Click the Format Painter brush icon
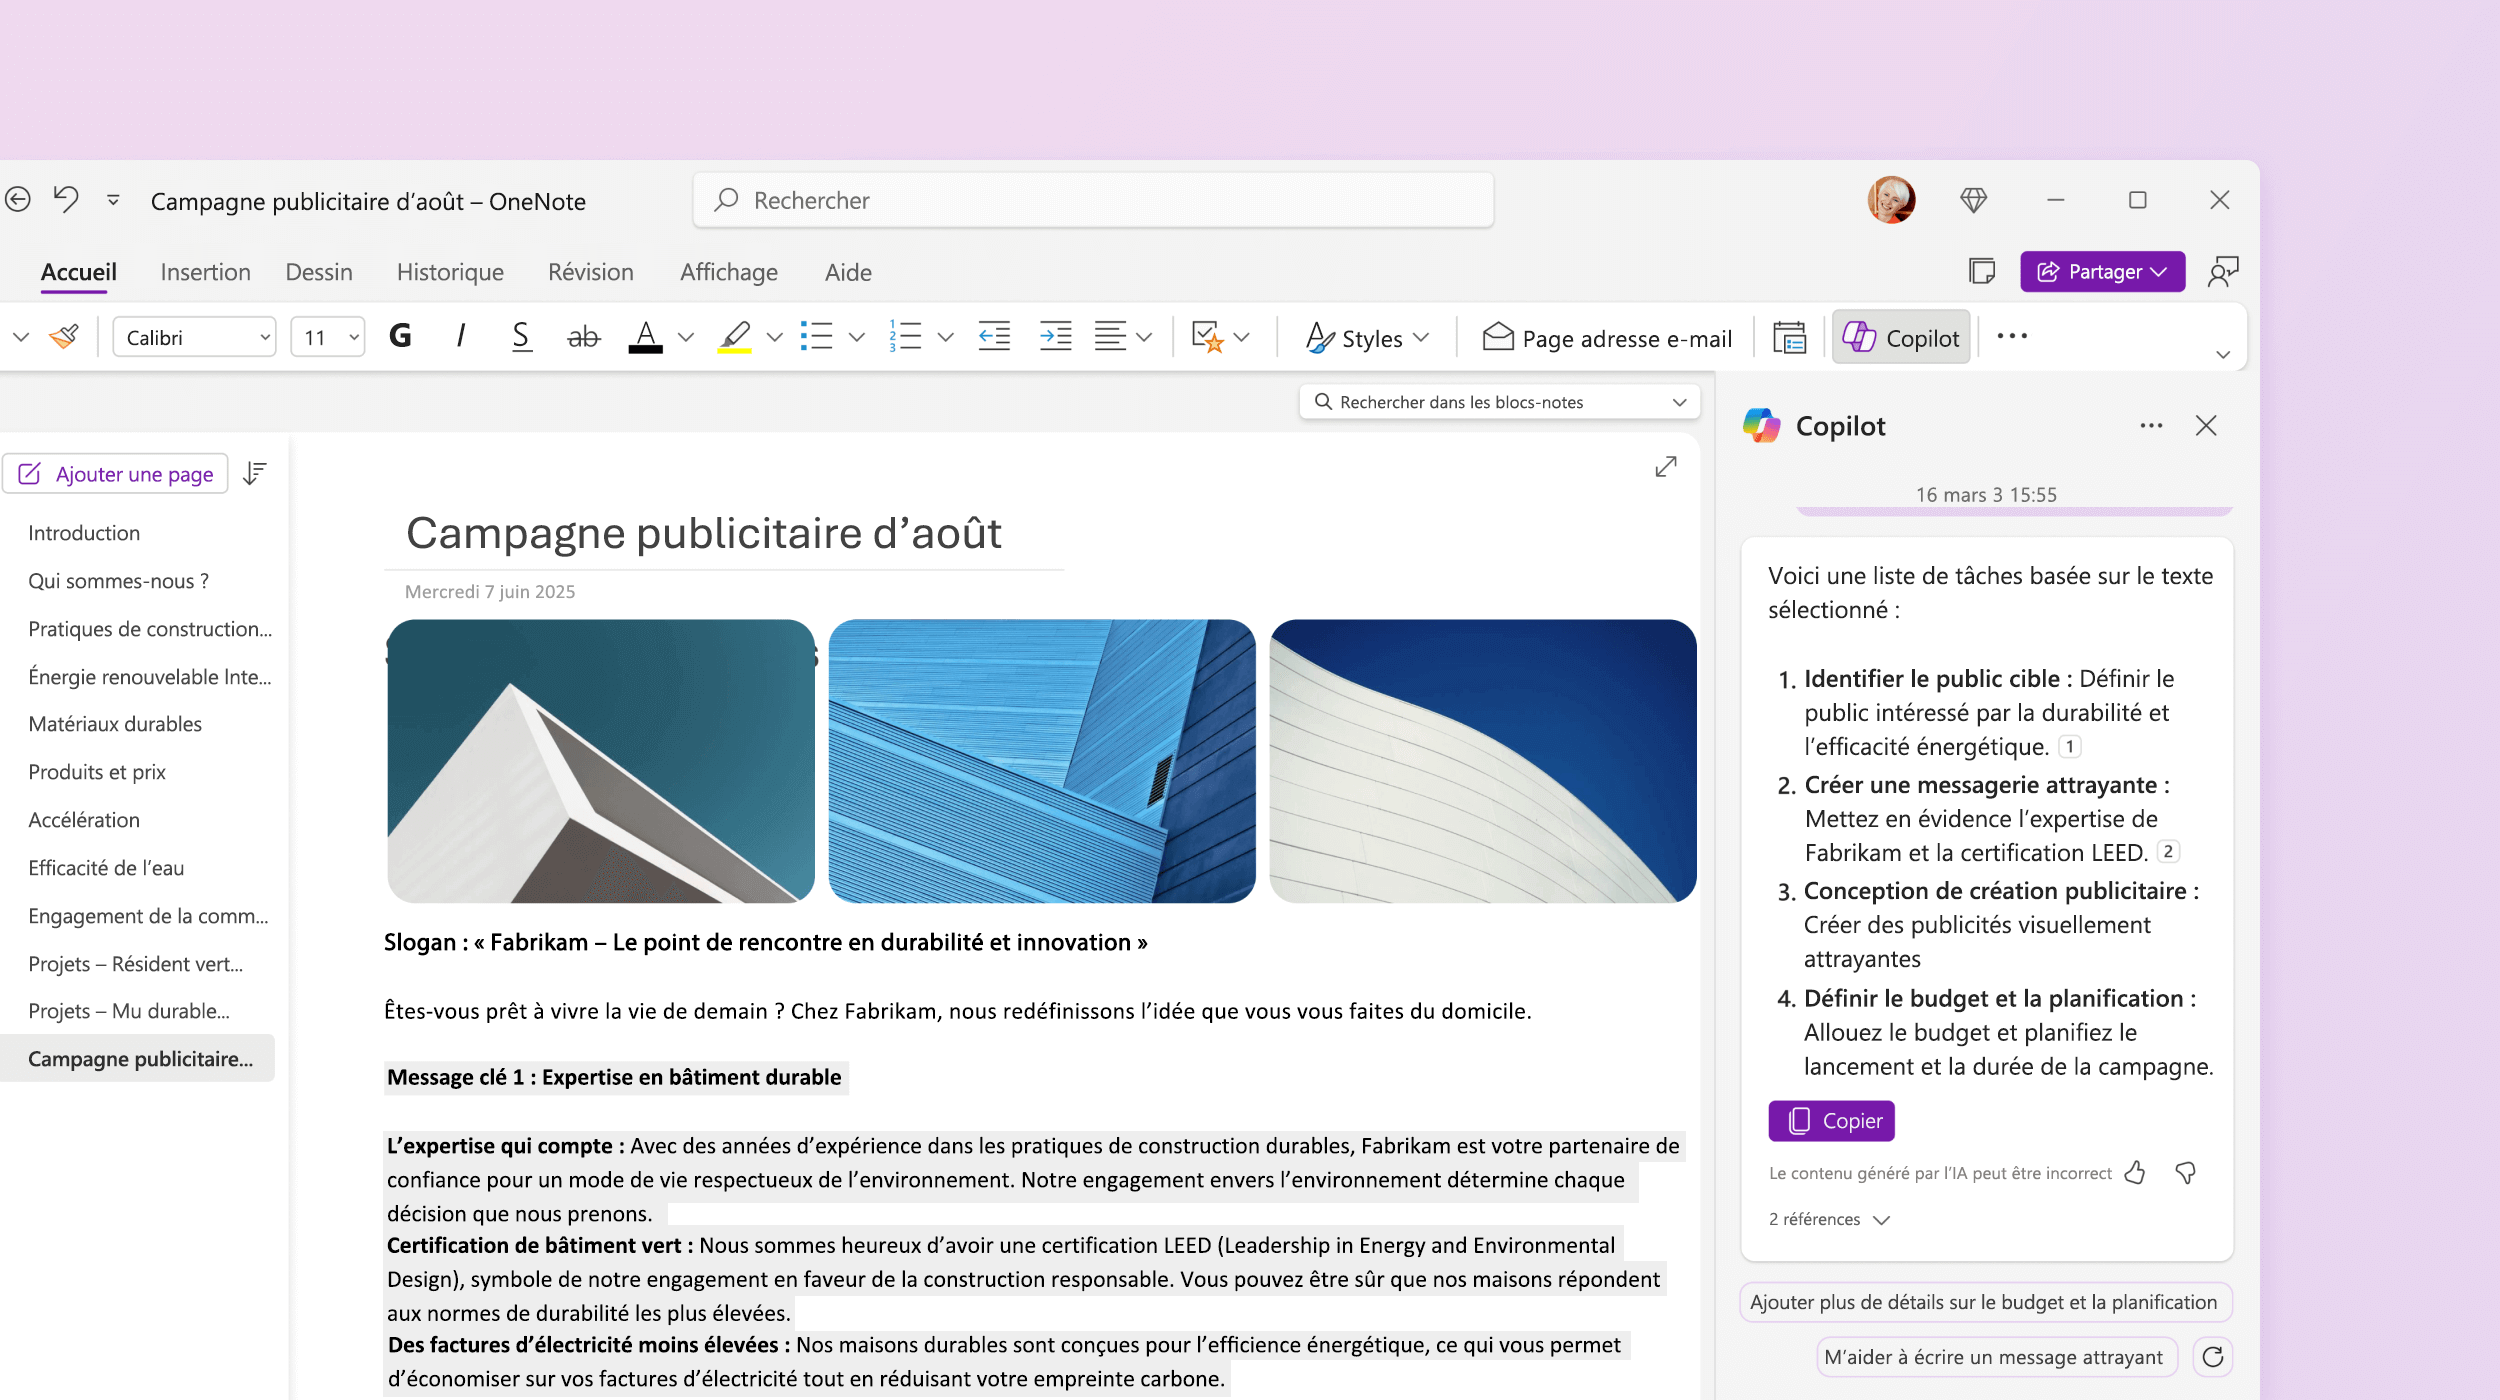This screenshot has height=1400, width=2500. 64,337
